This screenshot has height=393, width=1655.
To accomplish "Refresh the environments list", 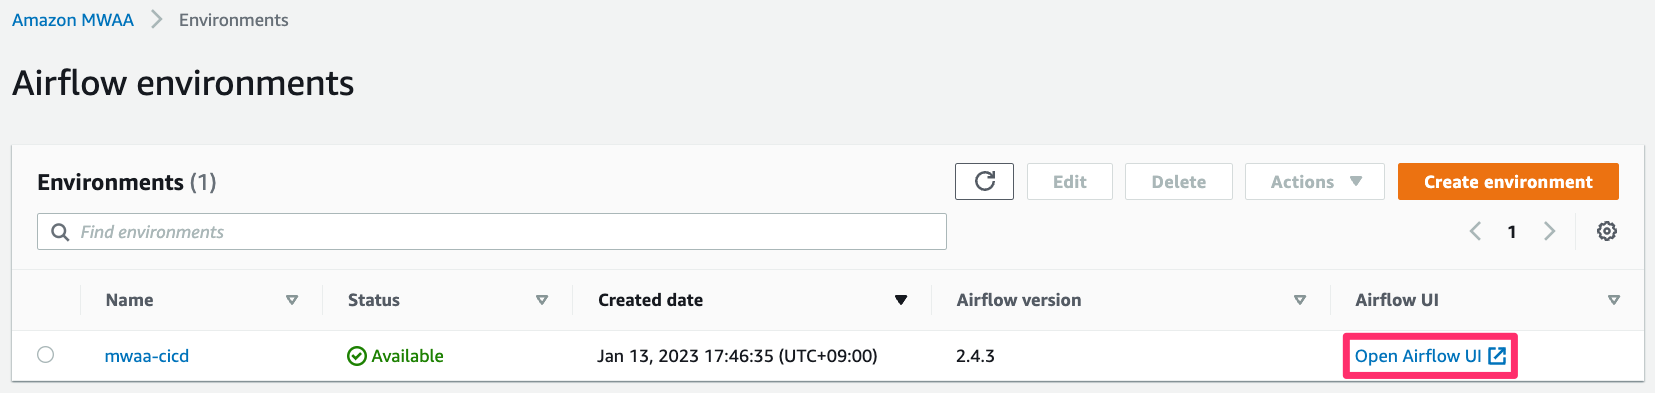I will tap(984, 182).
